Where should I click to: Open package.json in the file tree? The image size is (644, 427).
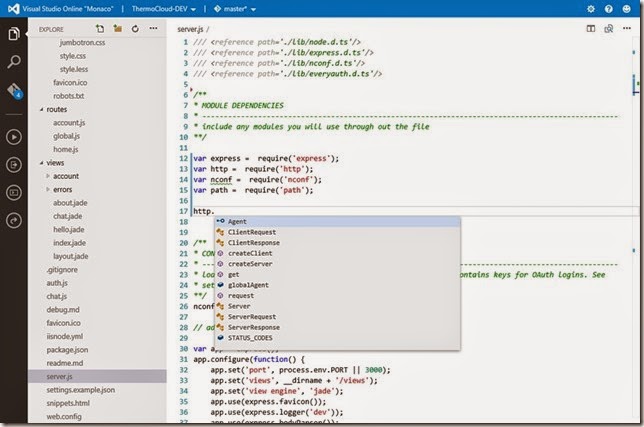click(x=65, y=350)
